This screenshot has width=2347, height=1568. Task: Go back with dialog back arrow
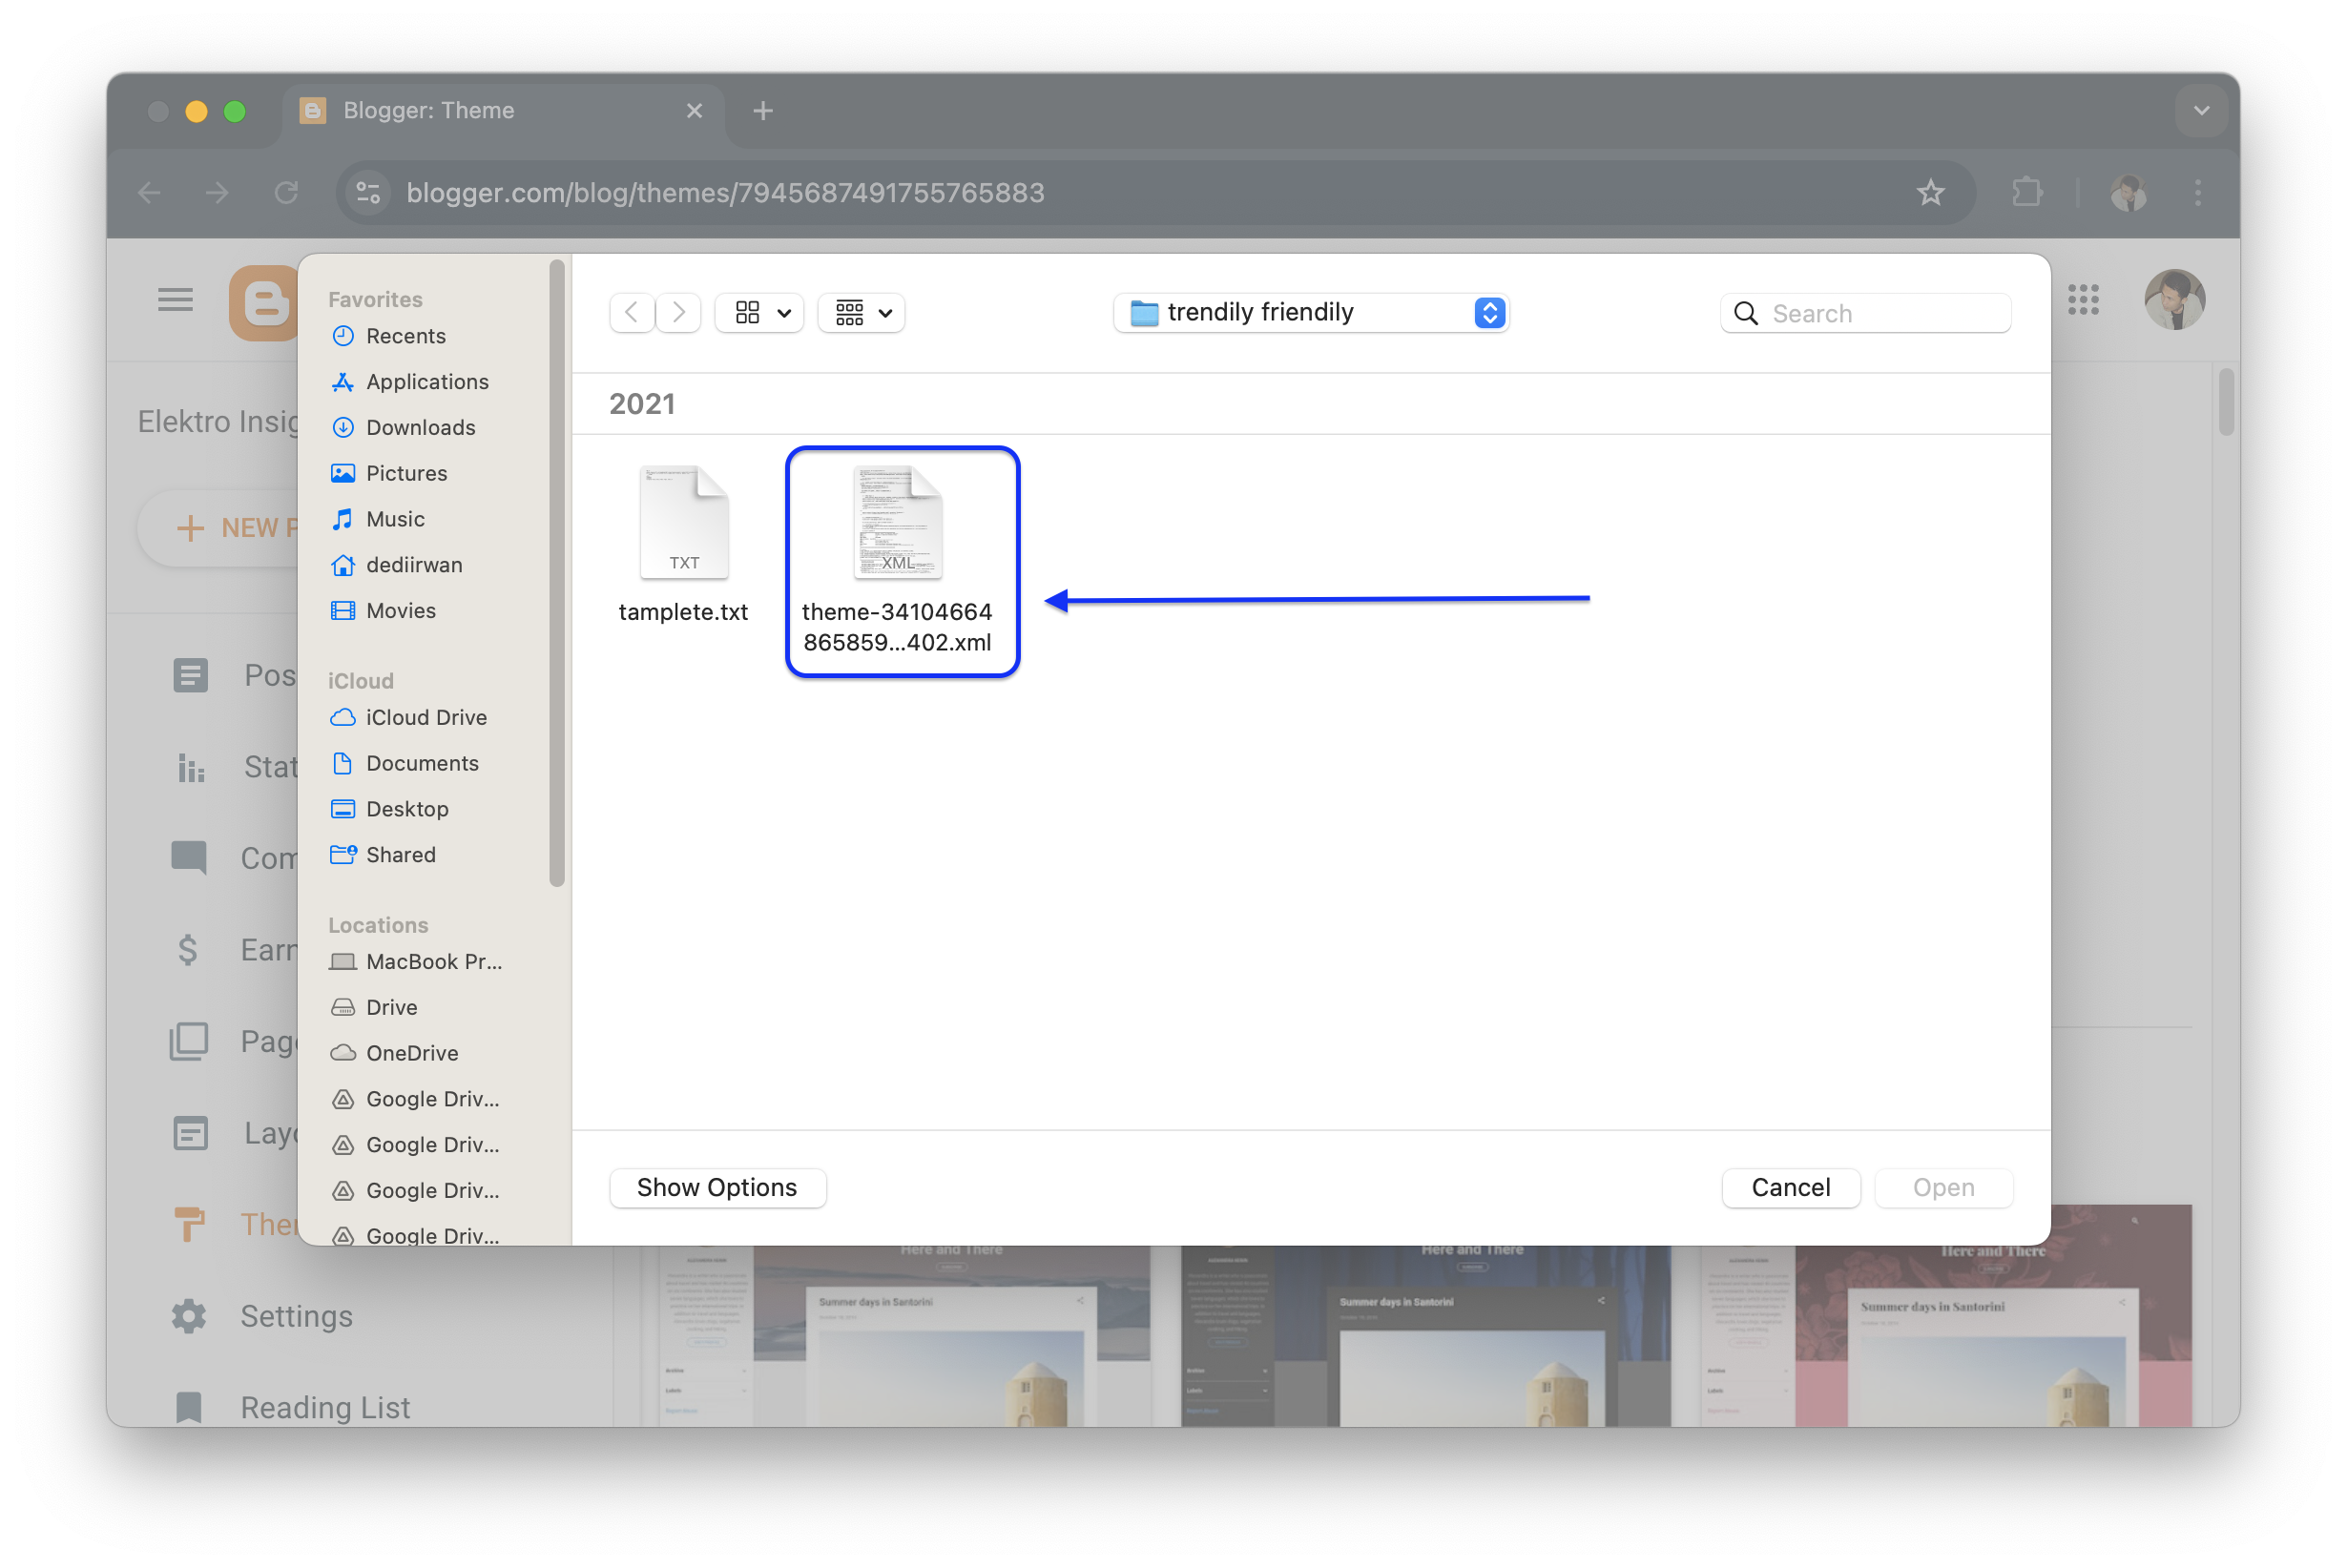632,313
